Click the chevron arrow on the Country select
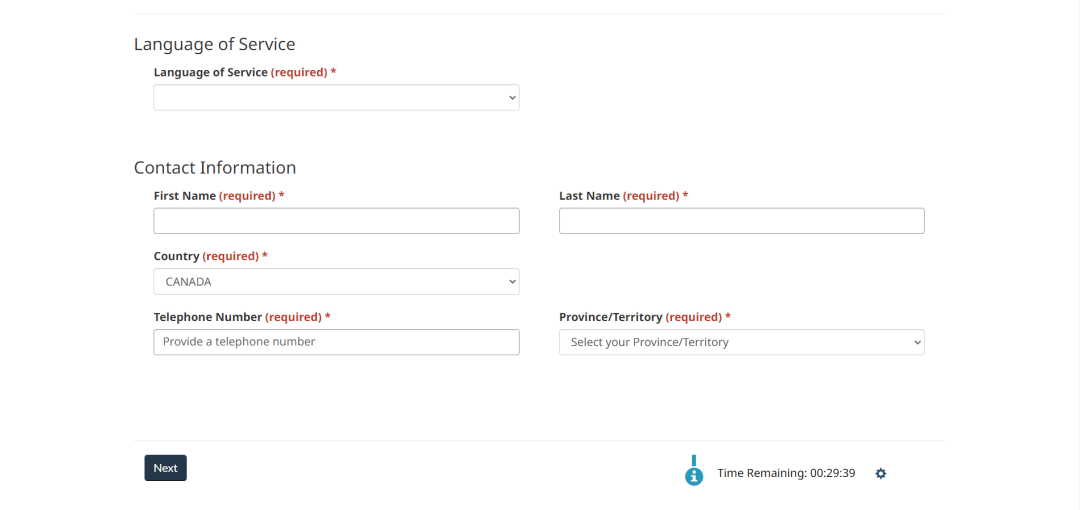 tap(512, 282)
